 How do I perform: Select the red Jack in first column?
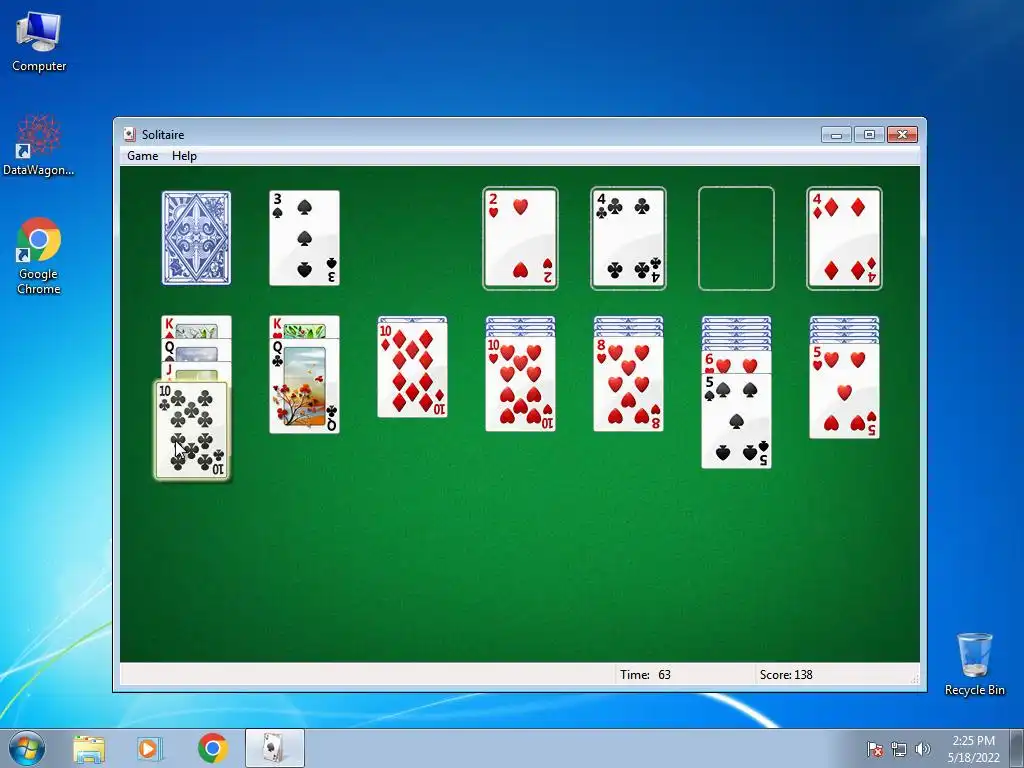(x=197, y=372)
